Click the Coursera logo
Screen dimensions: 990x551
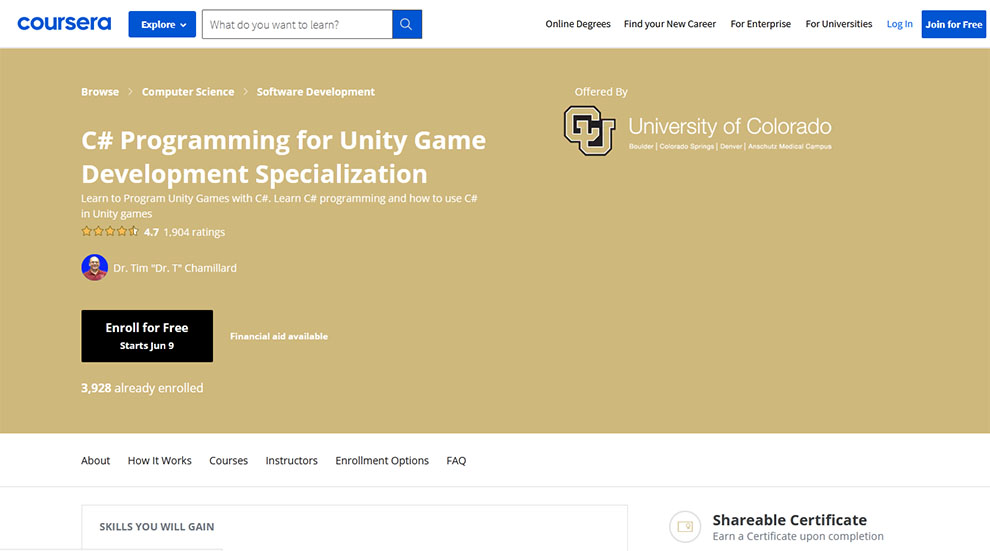(64, 24)
